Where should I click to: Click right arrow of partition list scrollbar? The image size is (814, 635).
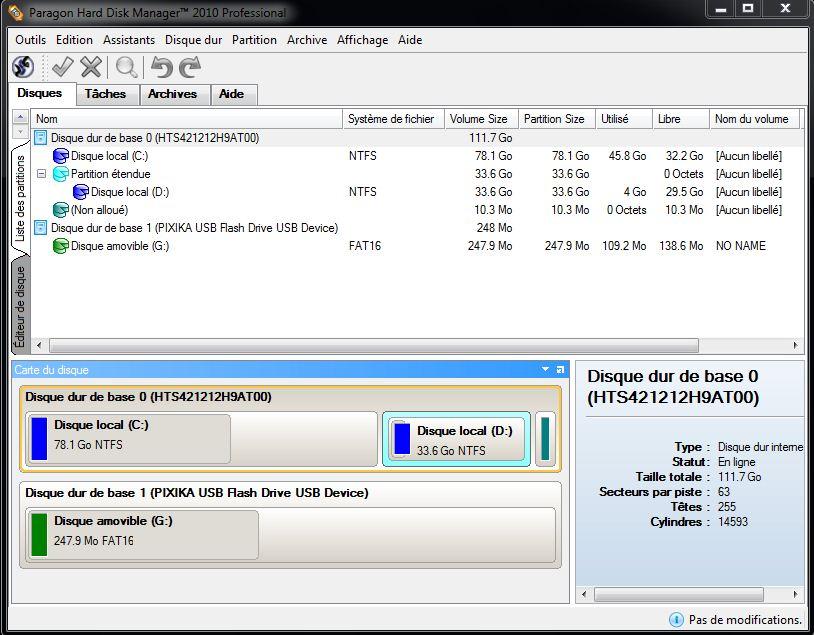(x=795, y=345)
